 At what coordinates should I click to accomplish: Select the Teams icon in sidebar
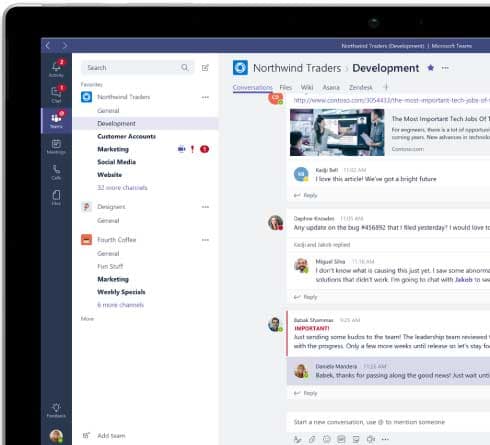click(x=56, y=120)
